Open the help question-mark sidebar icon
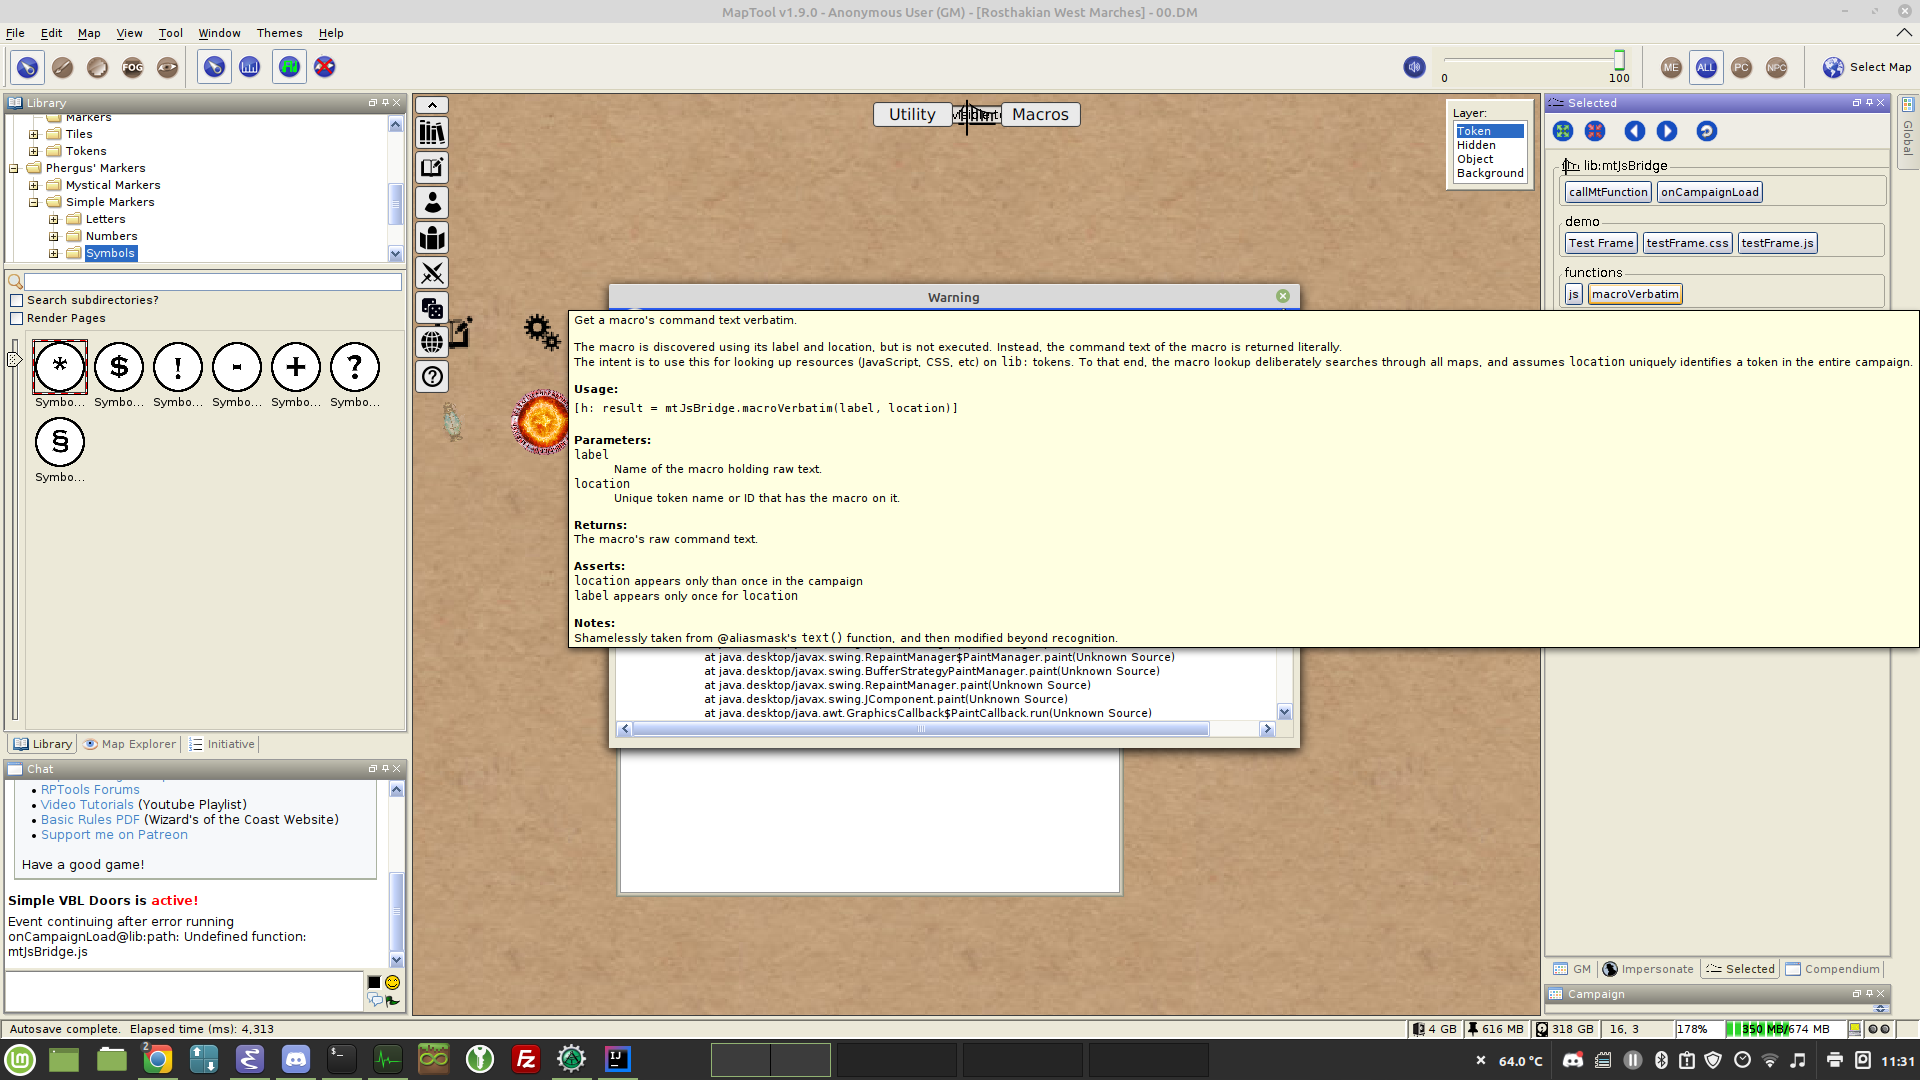This screenshot has width=1920, height=1080. 431,377
